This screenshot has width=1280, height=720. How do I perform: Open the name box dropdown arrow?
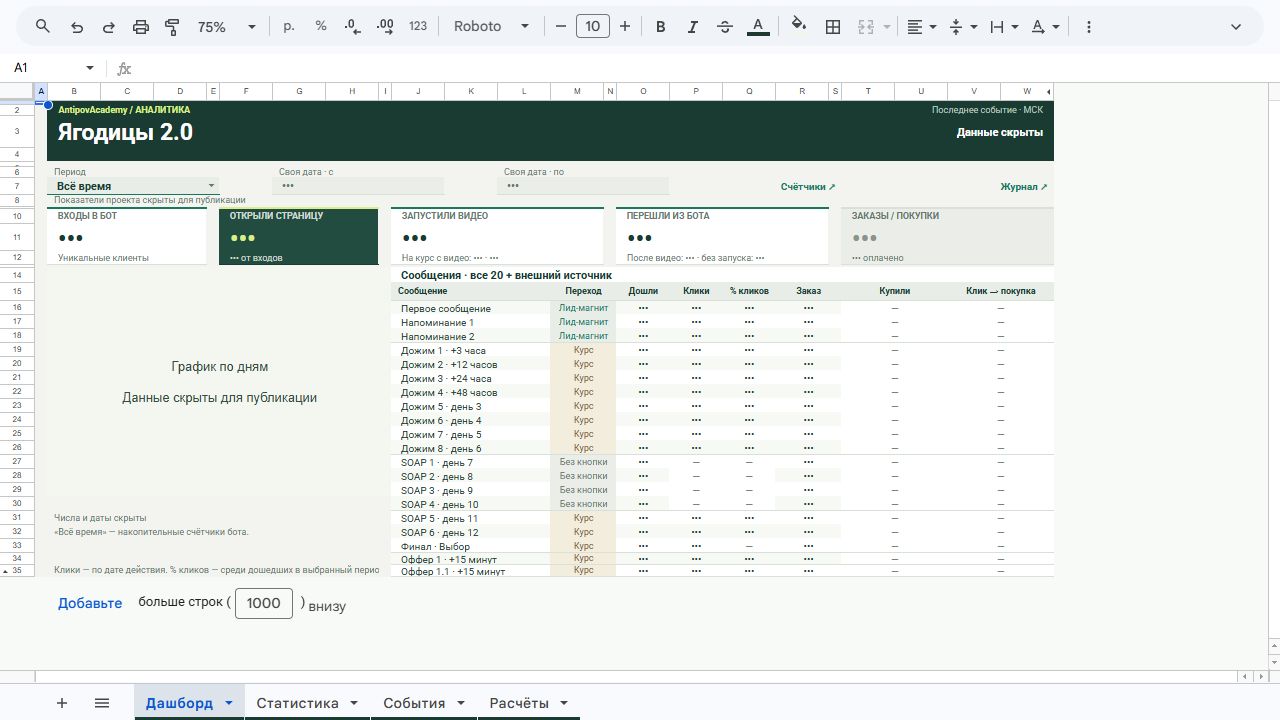[x=90, y=68]
